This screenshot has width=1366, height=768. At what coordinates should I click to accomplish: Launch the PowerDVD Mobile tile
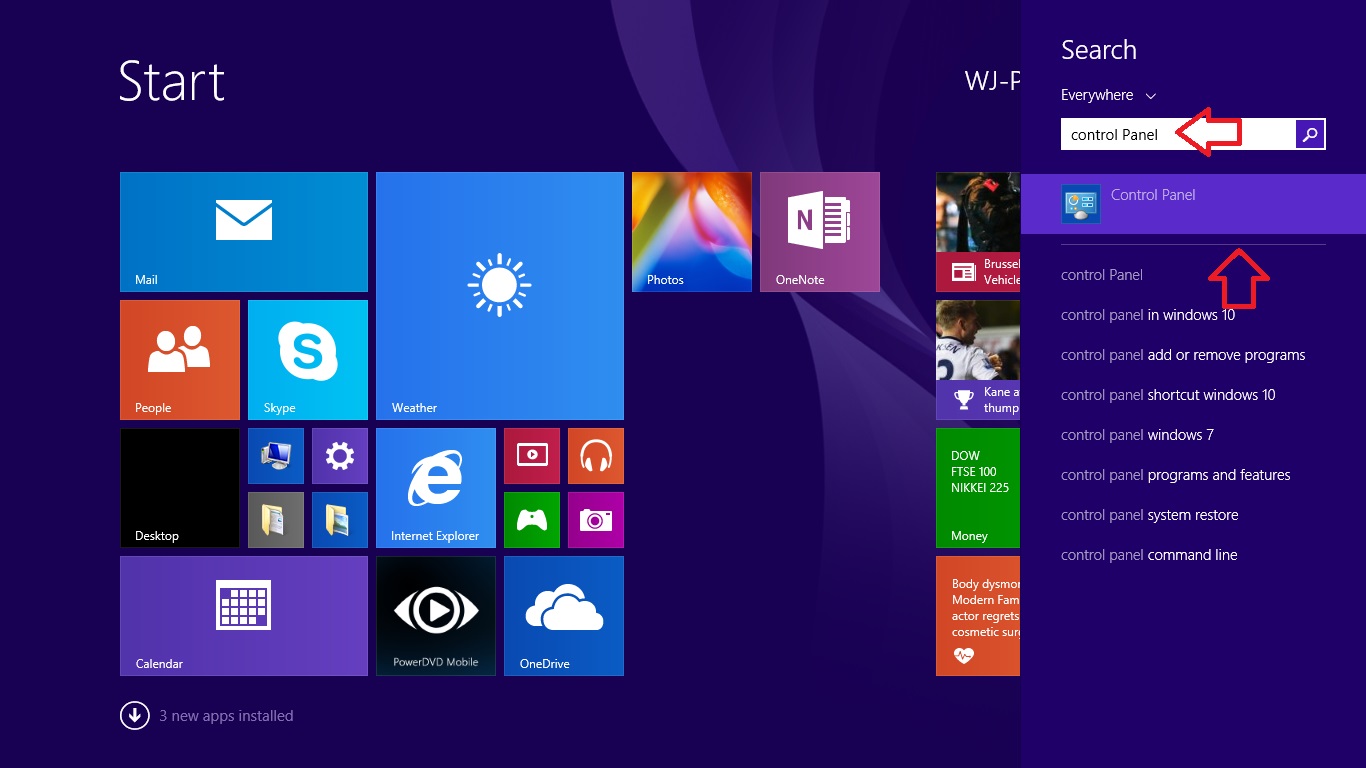tap(436, 616)
